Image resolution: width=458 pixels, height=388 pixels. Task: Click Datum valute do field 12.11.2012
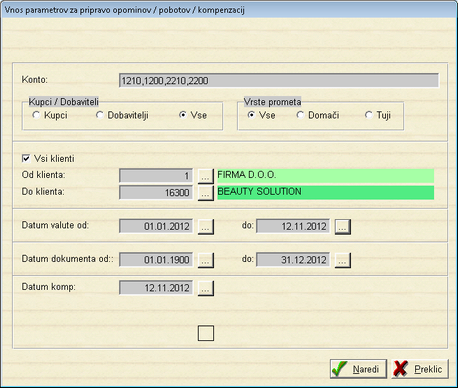[293, 226]
